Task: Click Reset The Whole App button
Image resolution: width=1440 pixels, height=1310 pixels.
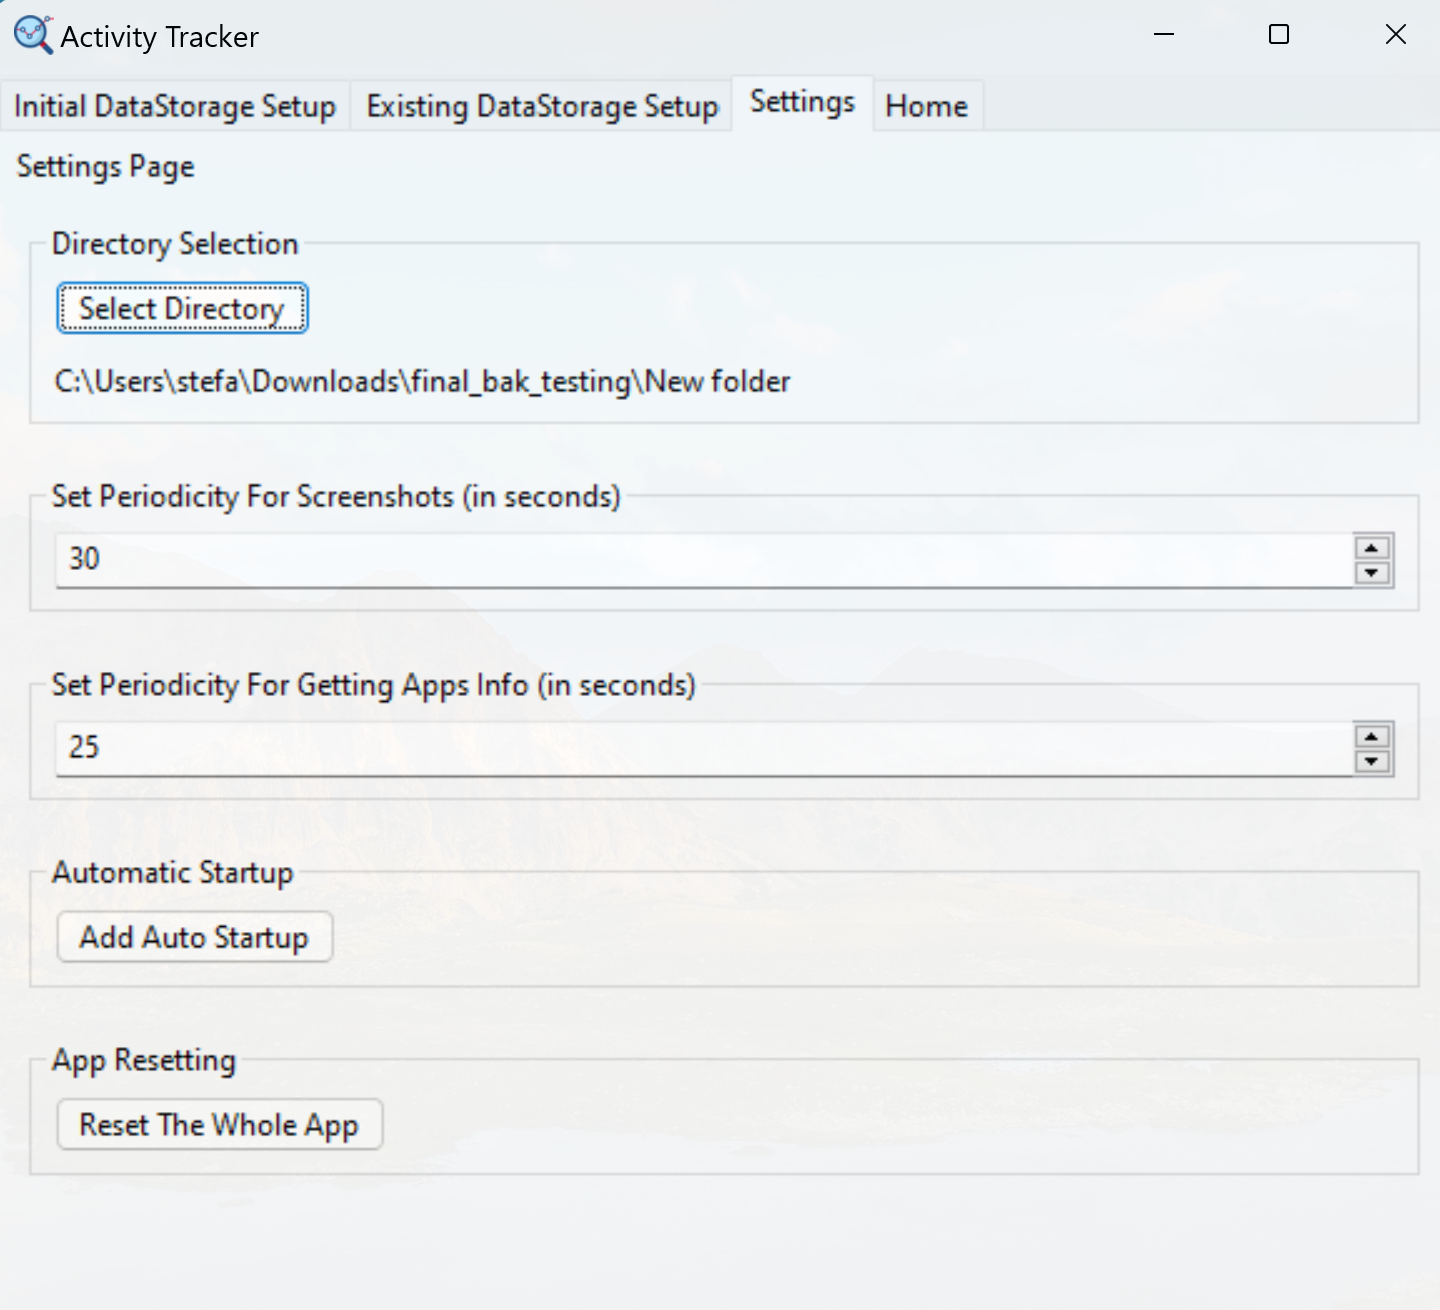Action: coord(219,1125)
